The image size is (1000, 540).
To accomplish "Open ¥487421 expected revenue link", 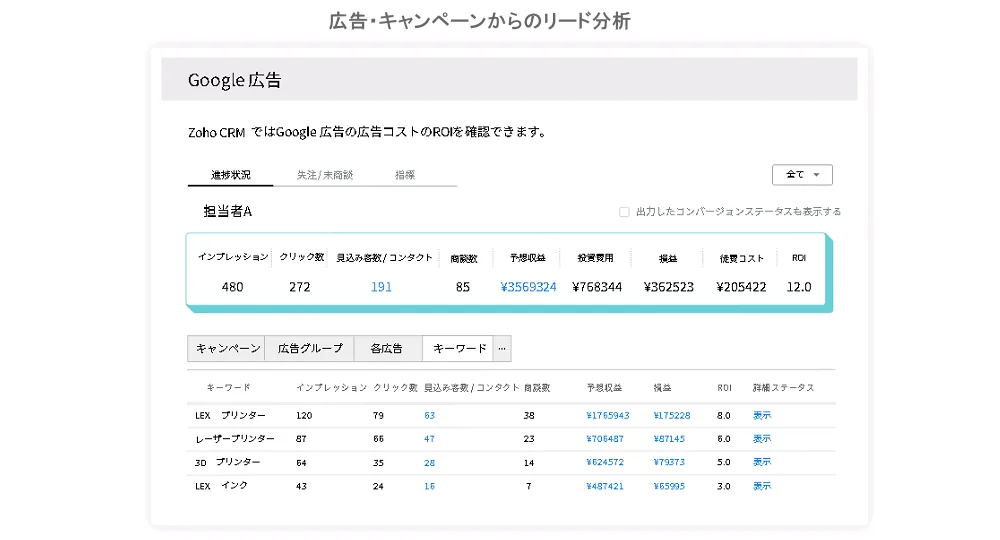I will (605, 486).
